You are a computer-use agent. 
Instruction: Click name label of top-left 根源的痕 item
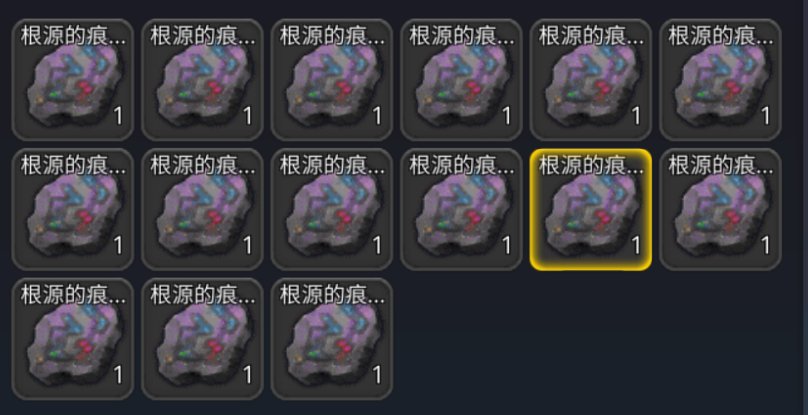(73, 36)
